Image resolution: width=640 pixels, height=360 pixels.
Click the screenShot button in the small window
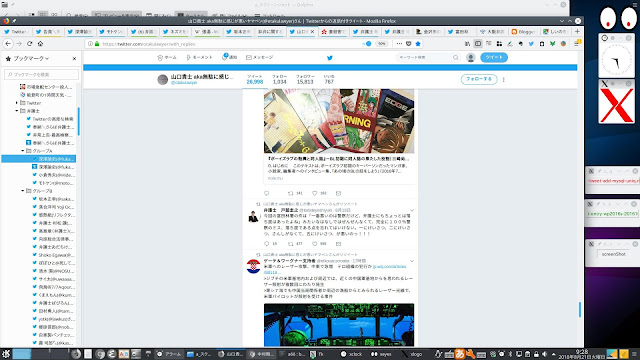[613, 254]
